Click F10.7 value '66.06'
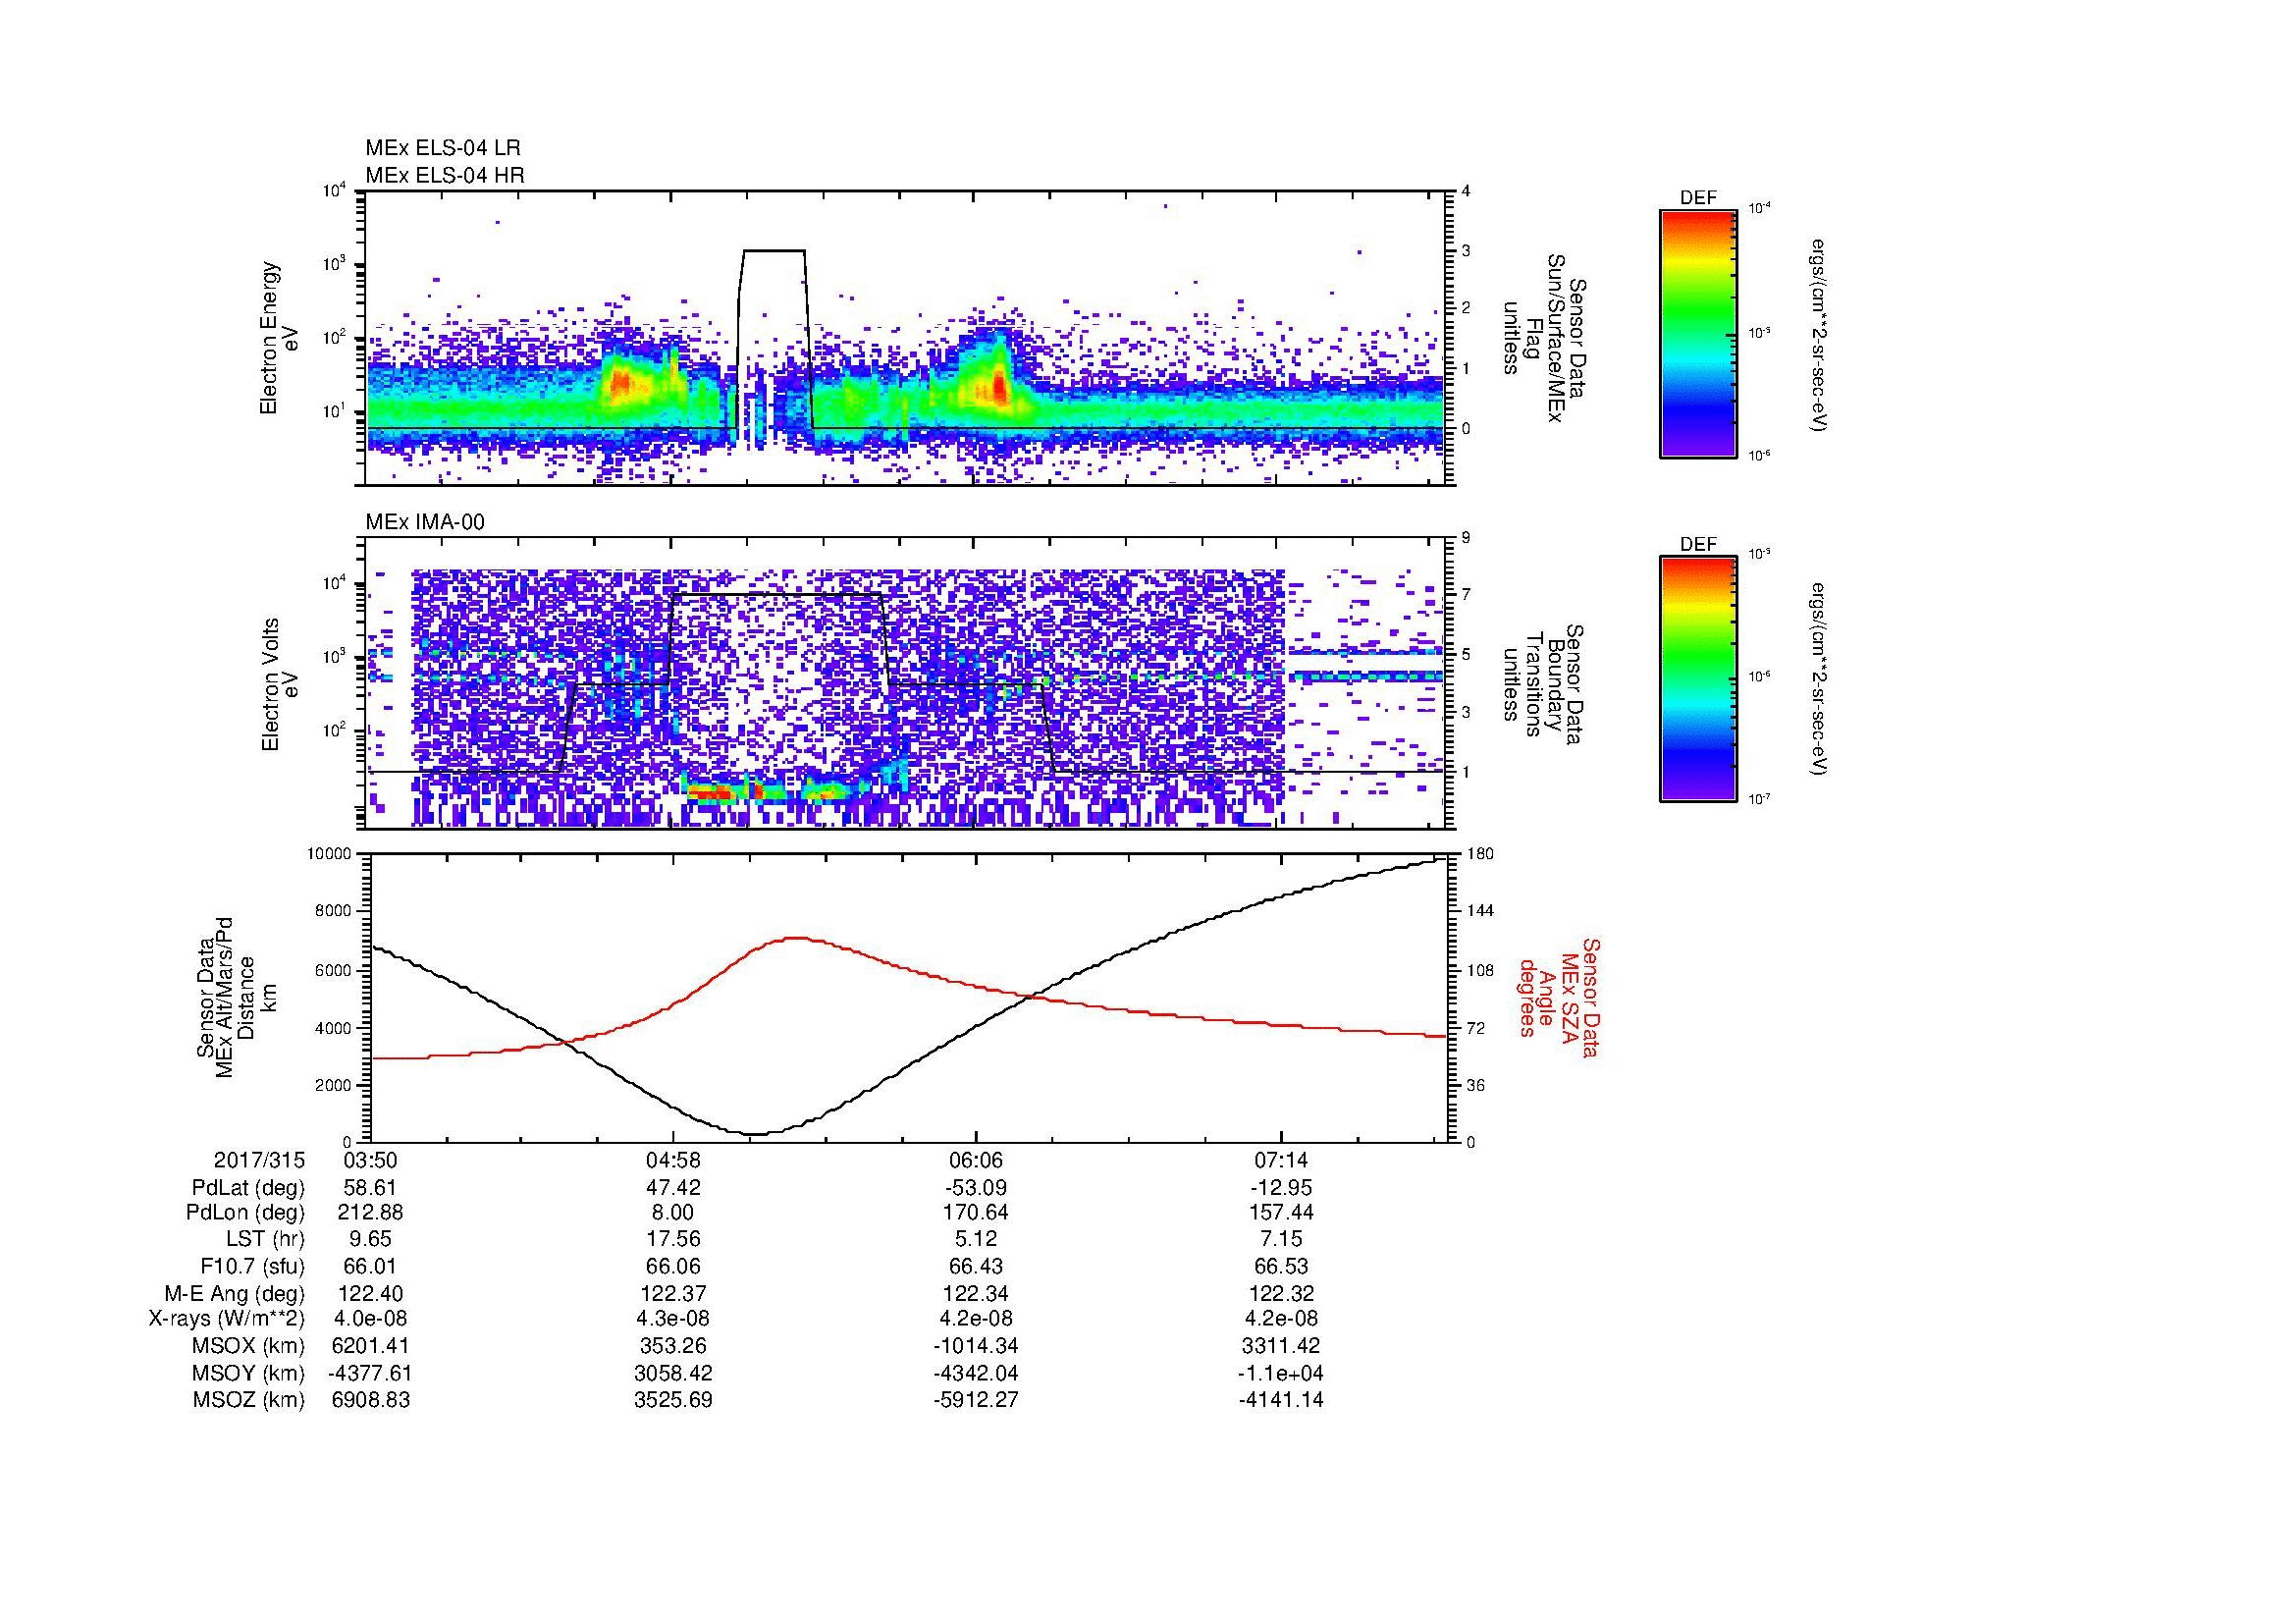 point(674,1267)
